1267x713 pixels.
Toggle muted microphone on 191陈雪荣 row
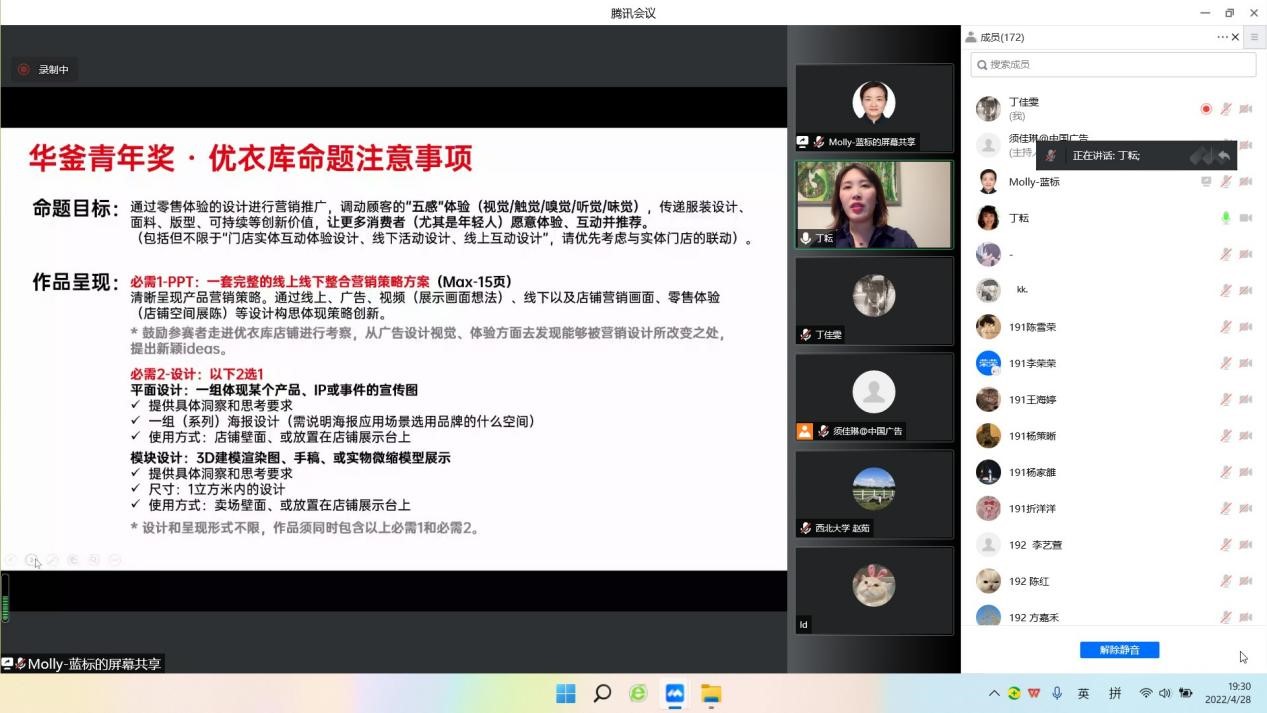[x=1226, y=327]
